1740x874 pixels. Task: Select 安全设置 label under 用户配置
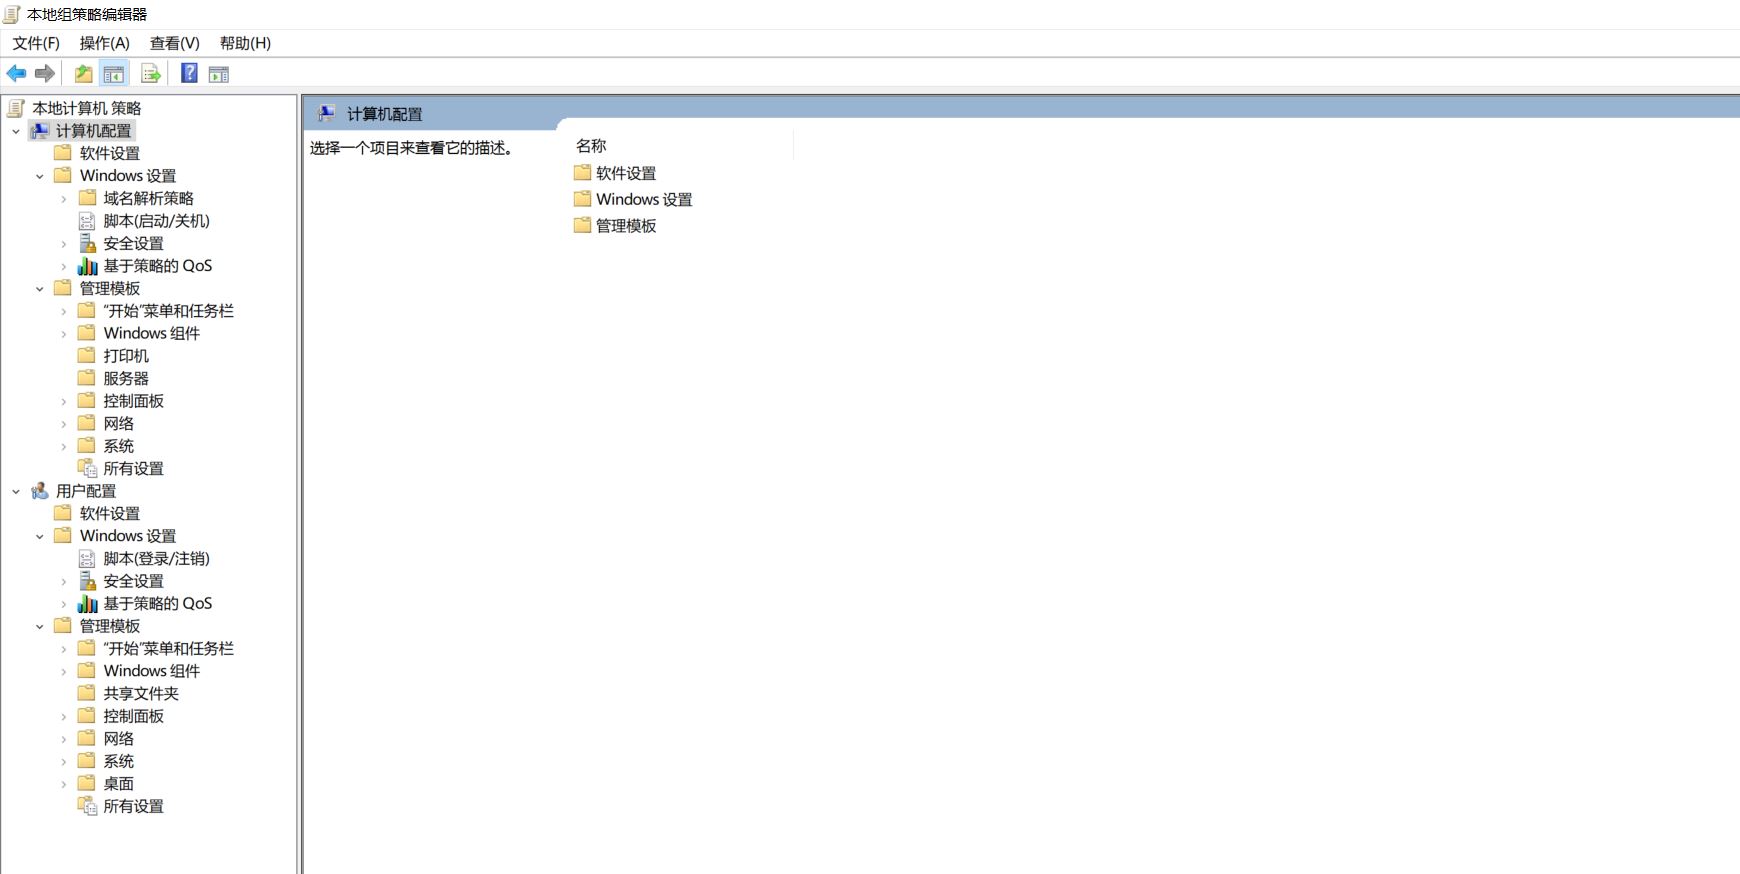click(134, 581)
